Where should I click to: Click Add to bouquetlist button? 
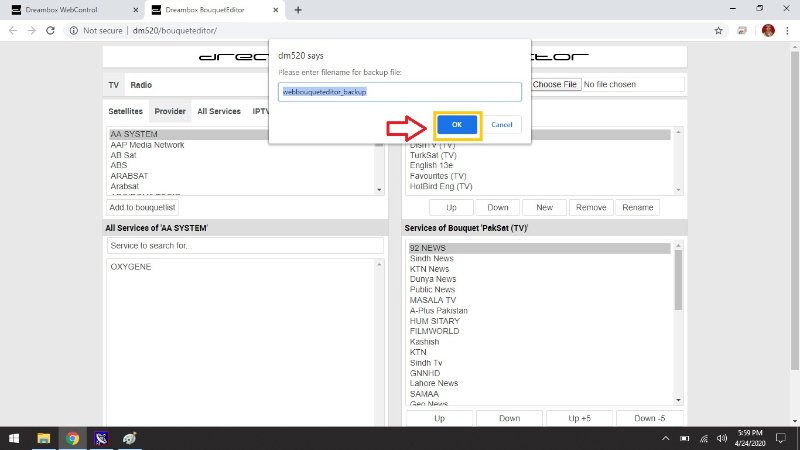tap(142, 207)
